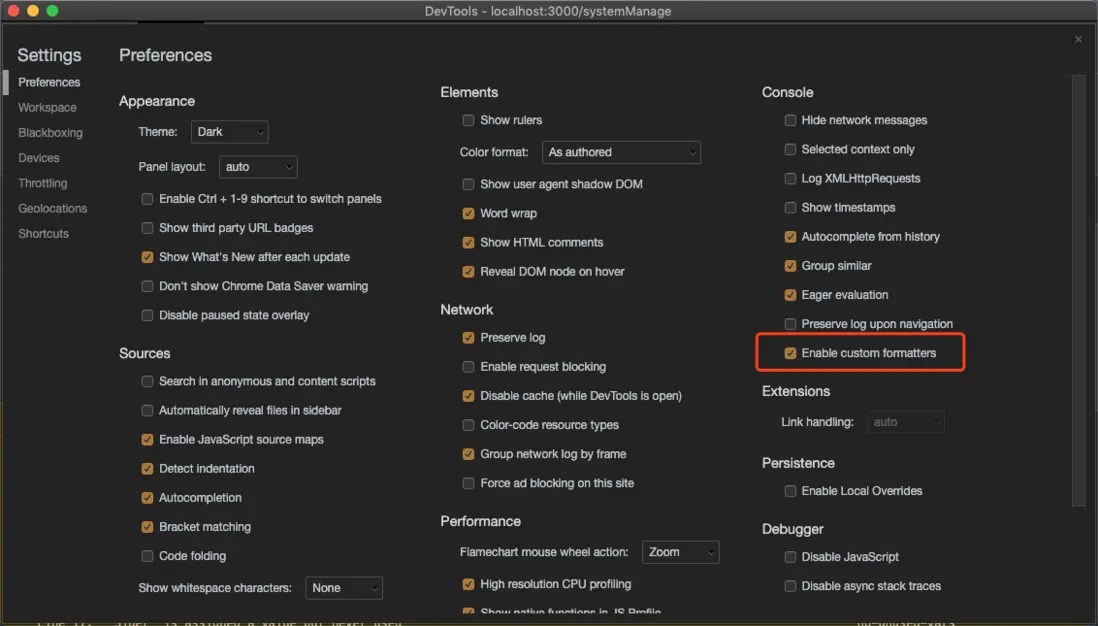The height and width of the screenshot is (626, 1098).
Task: Open the Color format dropdown
Action: click(x=620, y=152)
